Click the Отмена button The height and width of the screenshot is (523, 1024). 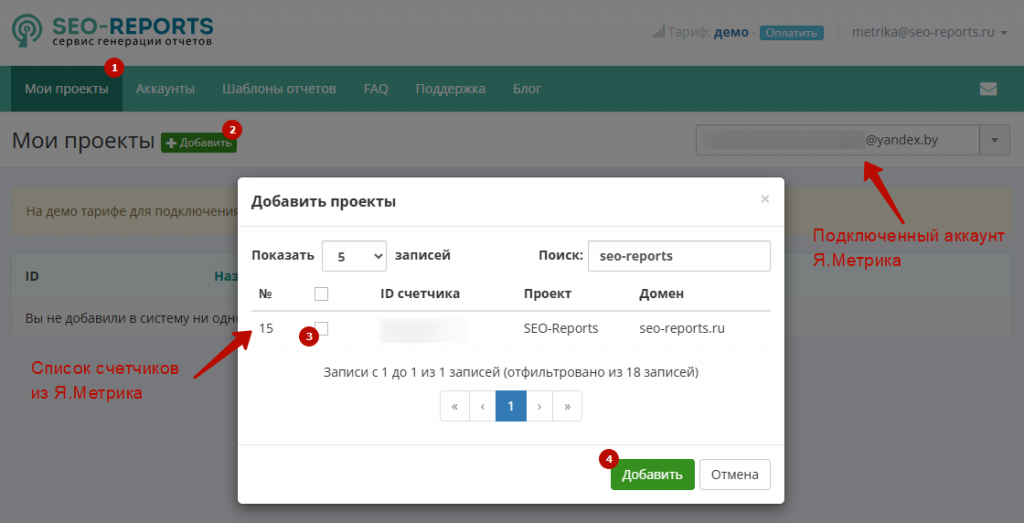(735, 475)
